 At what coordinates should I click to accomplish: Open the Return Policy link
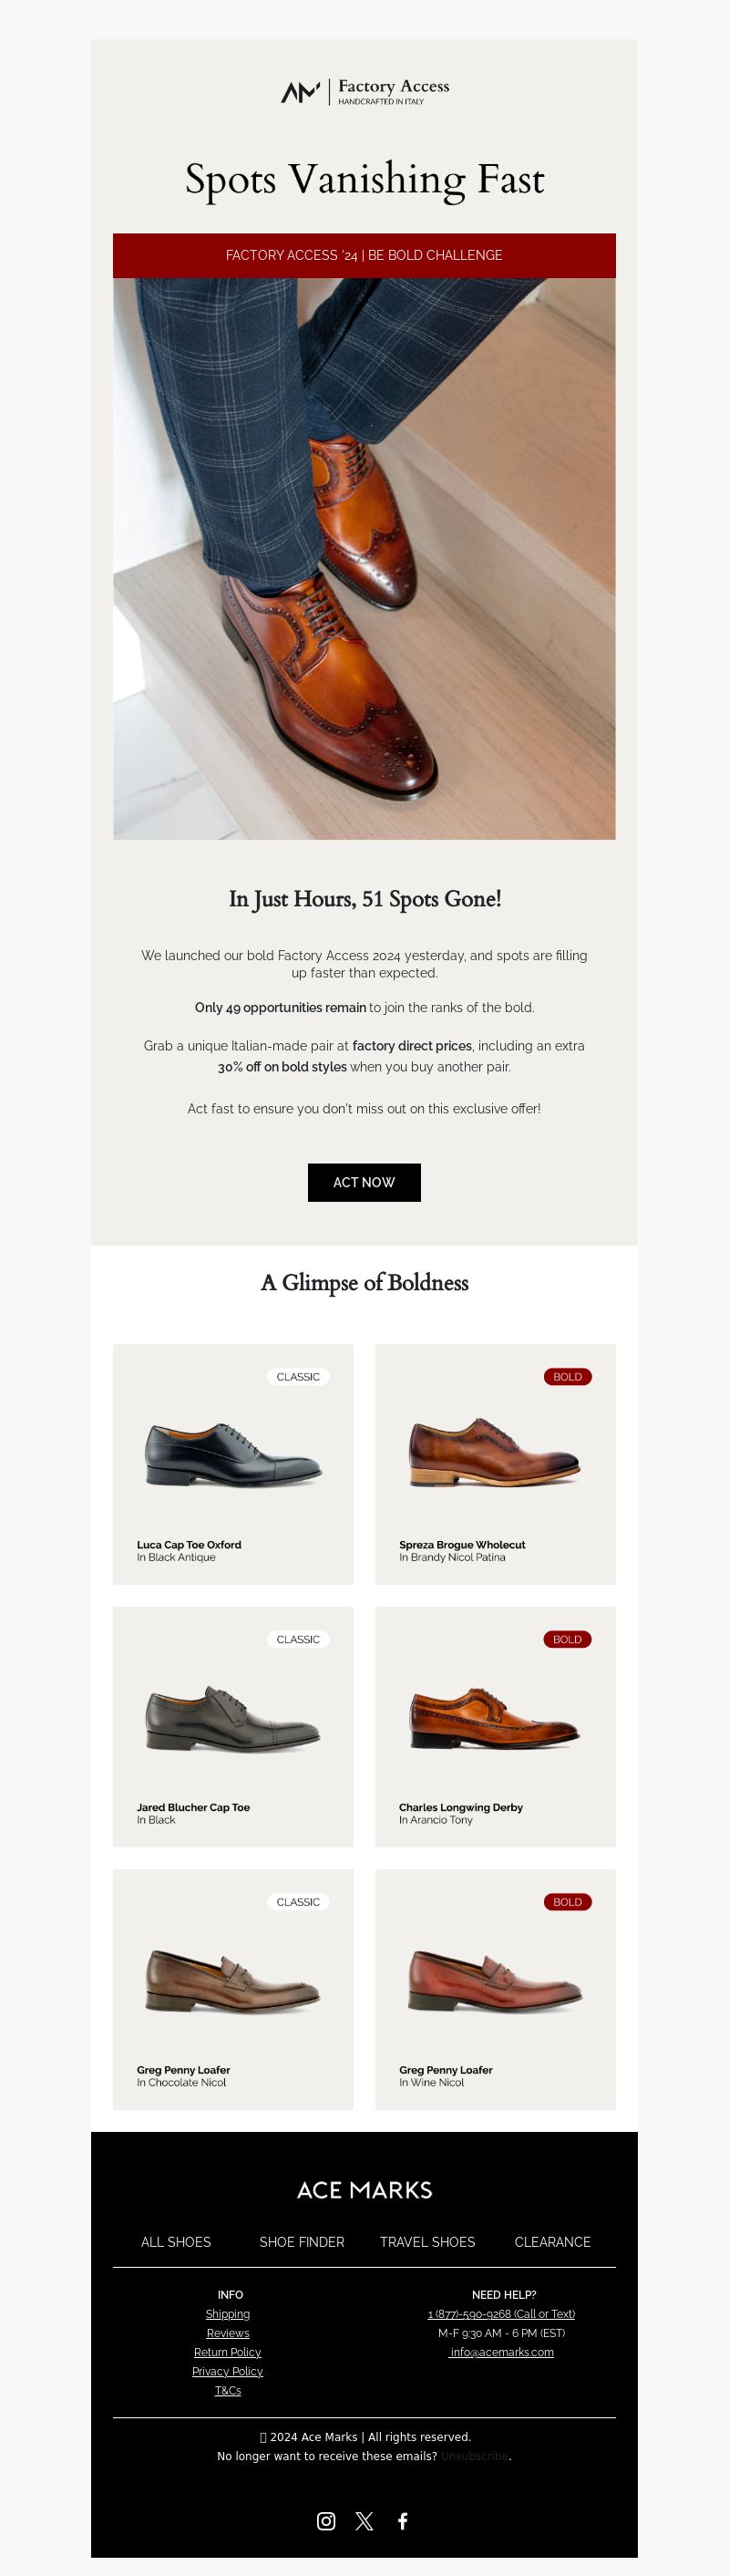coord(228,2352)
